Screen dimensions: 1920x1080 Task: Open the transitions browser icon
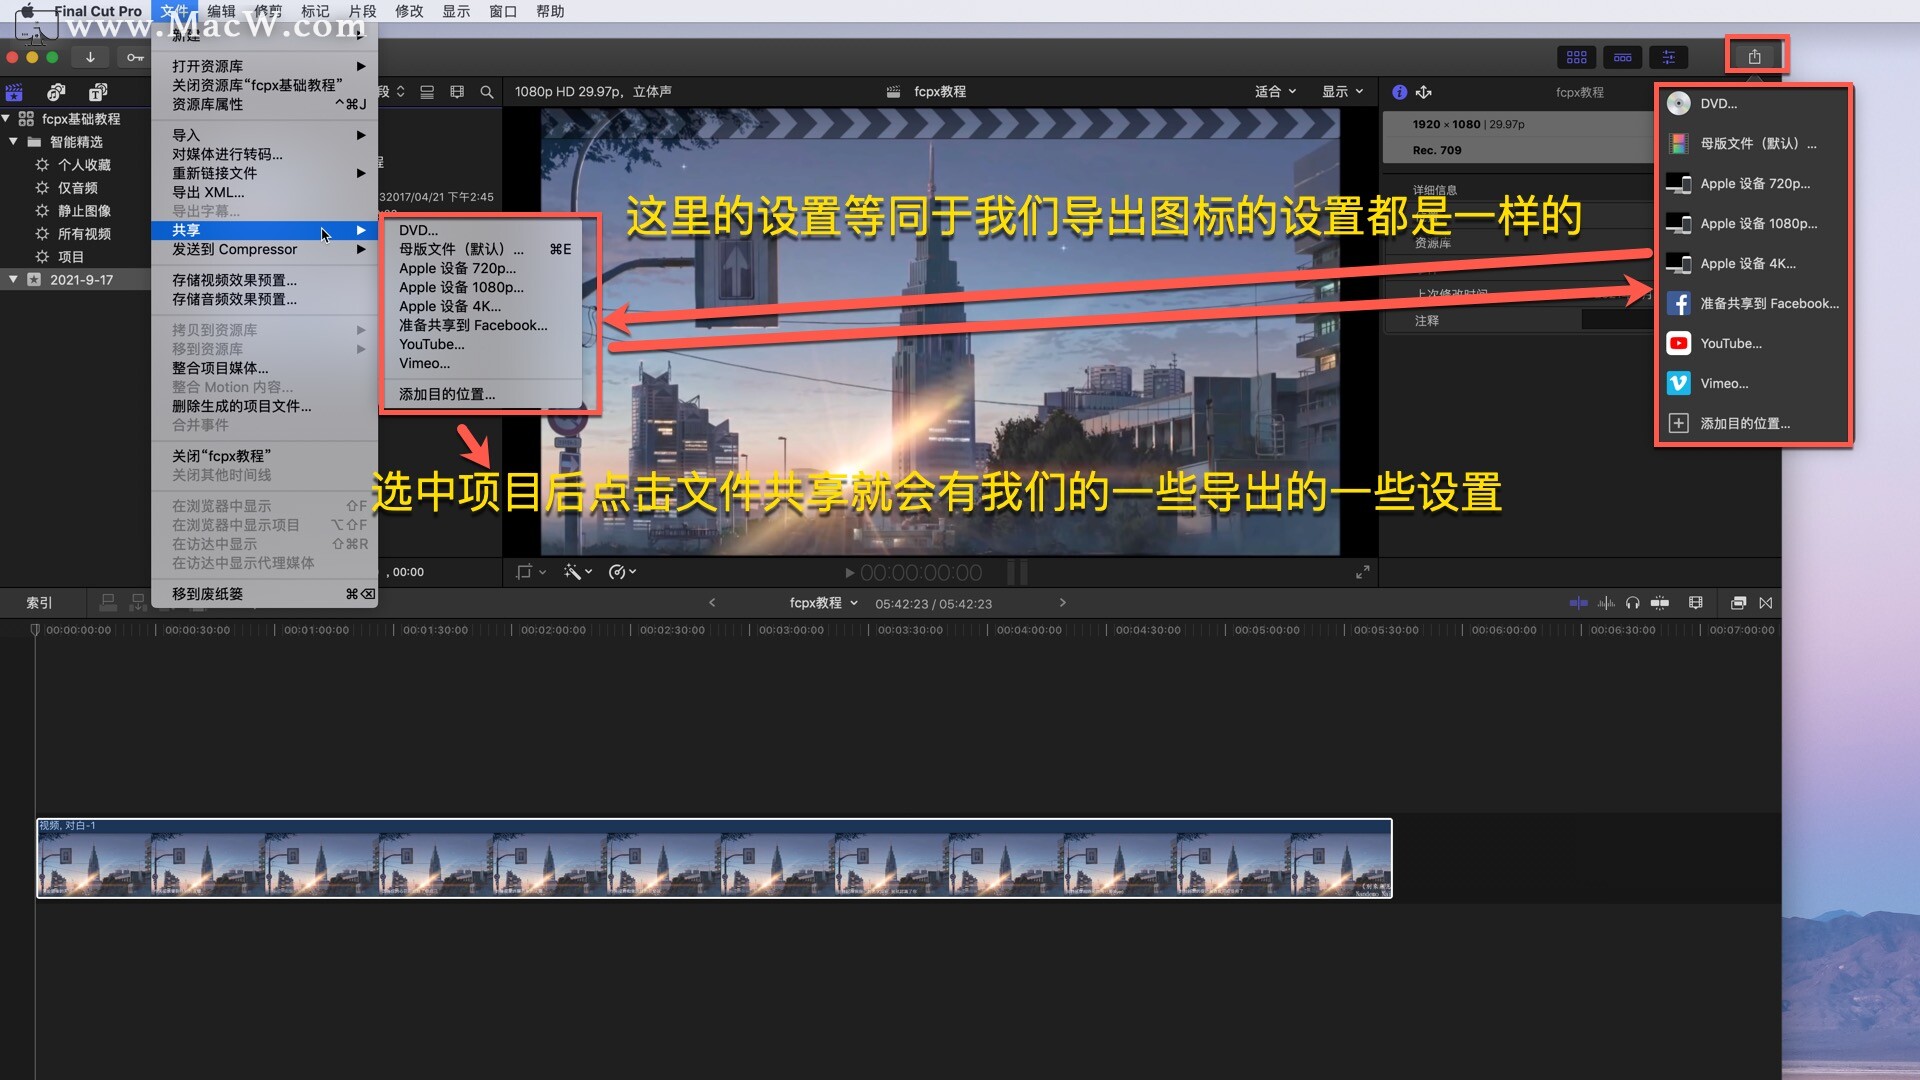tap(1766, 603)
